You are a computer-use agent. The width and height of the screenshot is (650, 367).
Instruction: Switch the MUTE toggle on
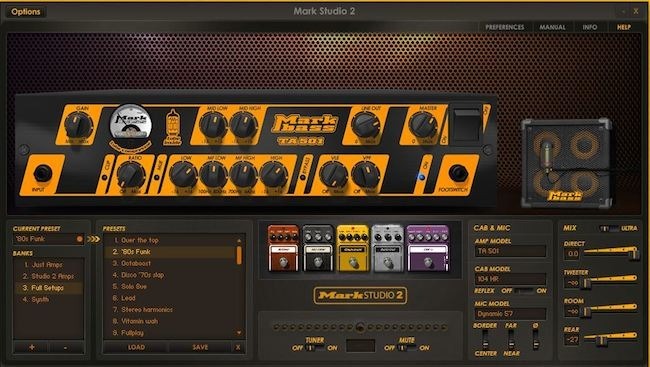[x=407, y=348]
